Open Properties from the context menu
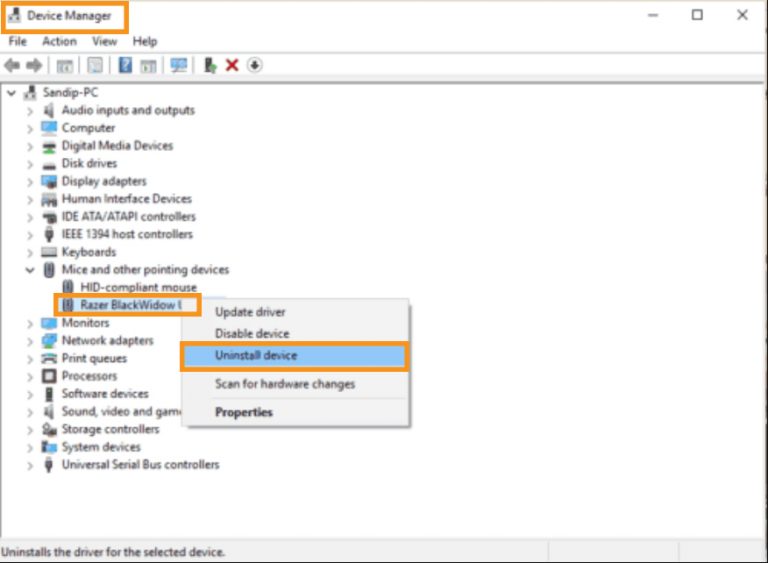 pos(296,413)
